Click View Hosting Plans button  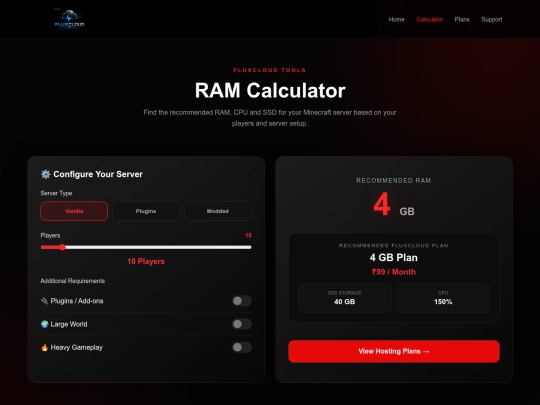point(394,351)
